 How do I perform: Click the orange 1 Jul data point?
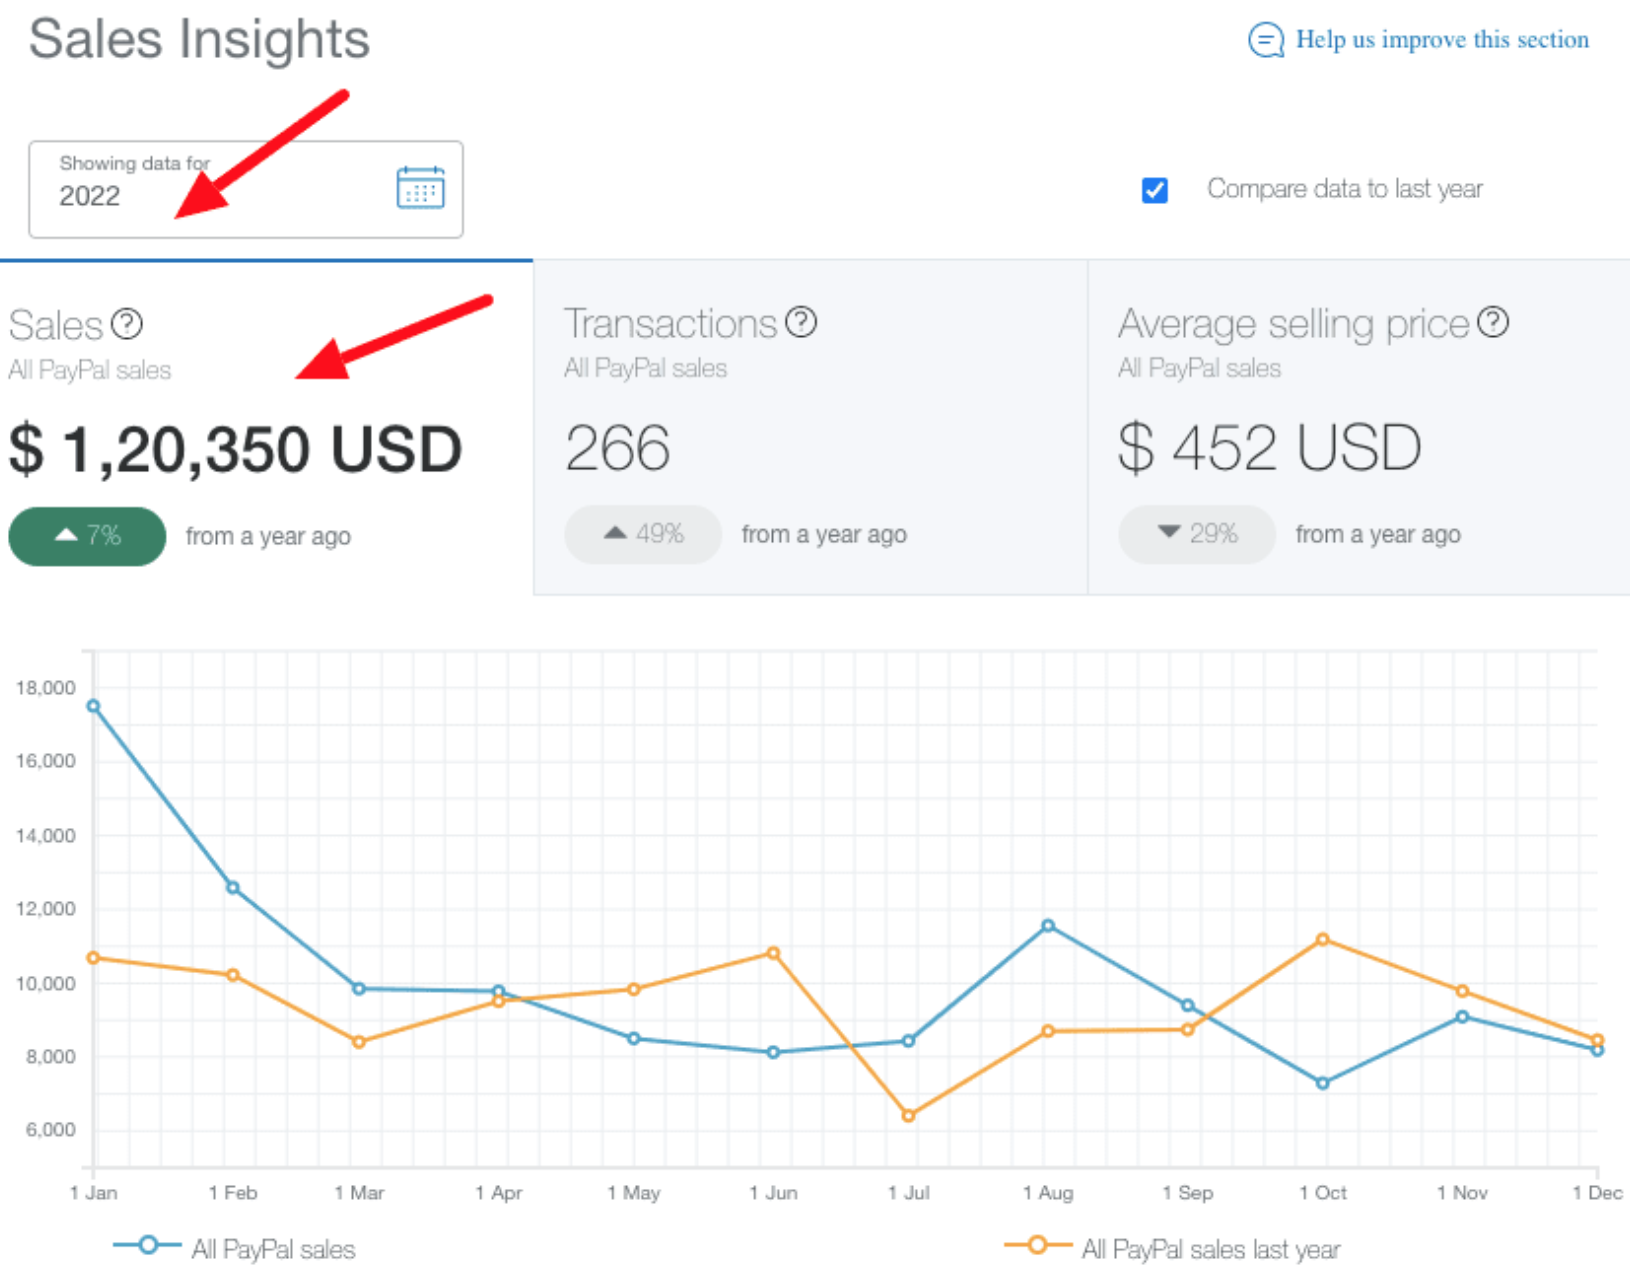(908, 1116)
